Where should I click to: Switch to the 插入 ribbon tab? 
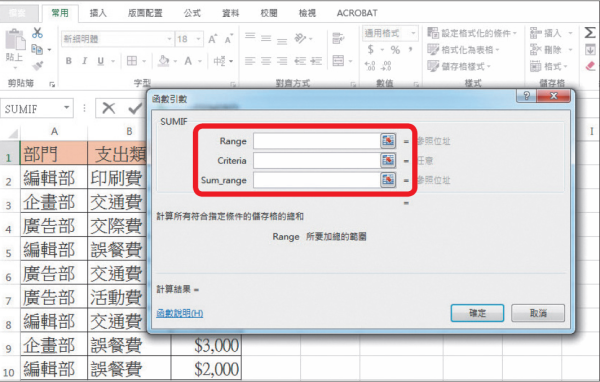point(98,13)
